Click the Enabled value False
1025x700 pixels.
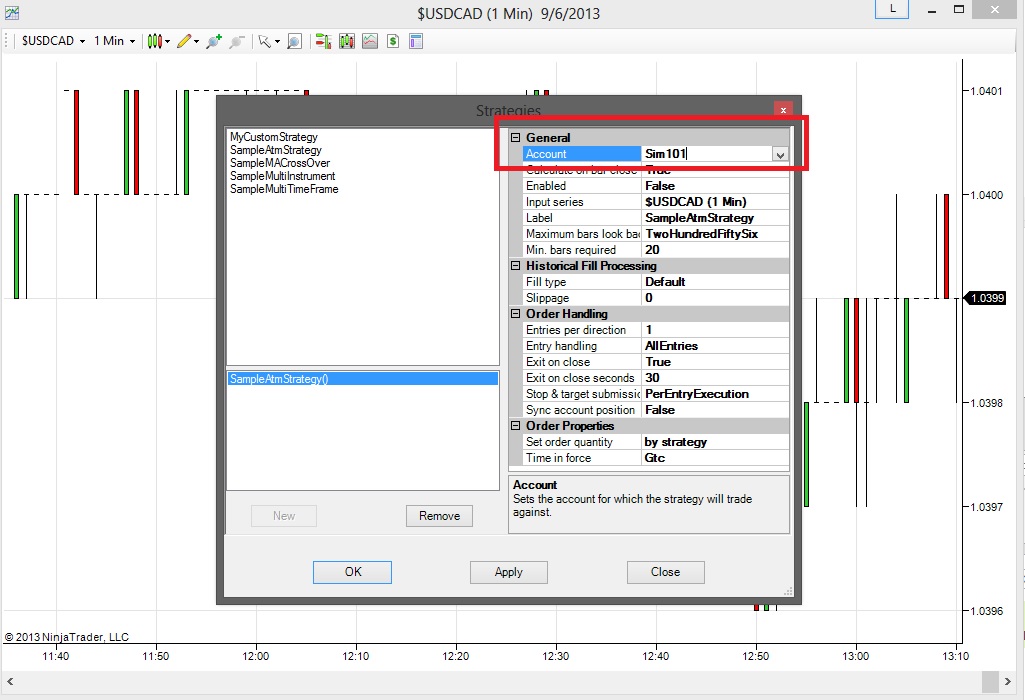(x=716, y=186)
